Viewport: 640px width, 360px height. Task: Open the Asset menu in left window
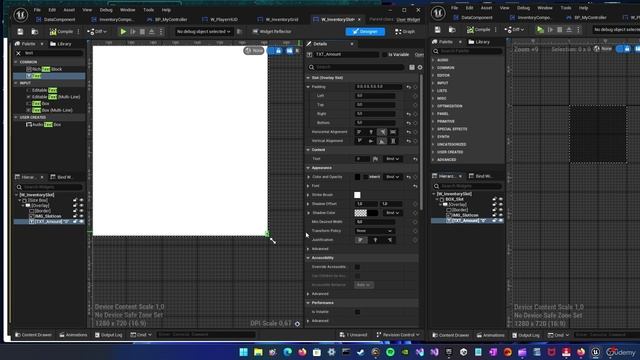pos(69,10)
